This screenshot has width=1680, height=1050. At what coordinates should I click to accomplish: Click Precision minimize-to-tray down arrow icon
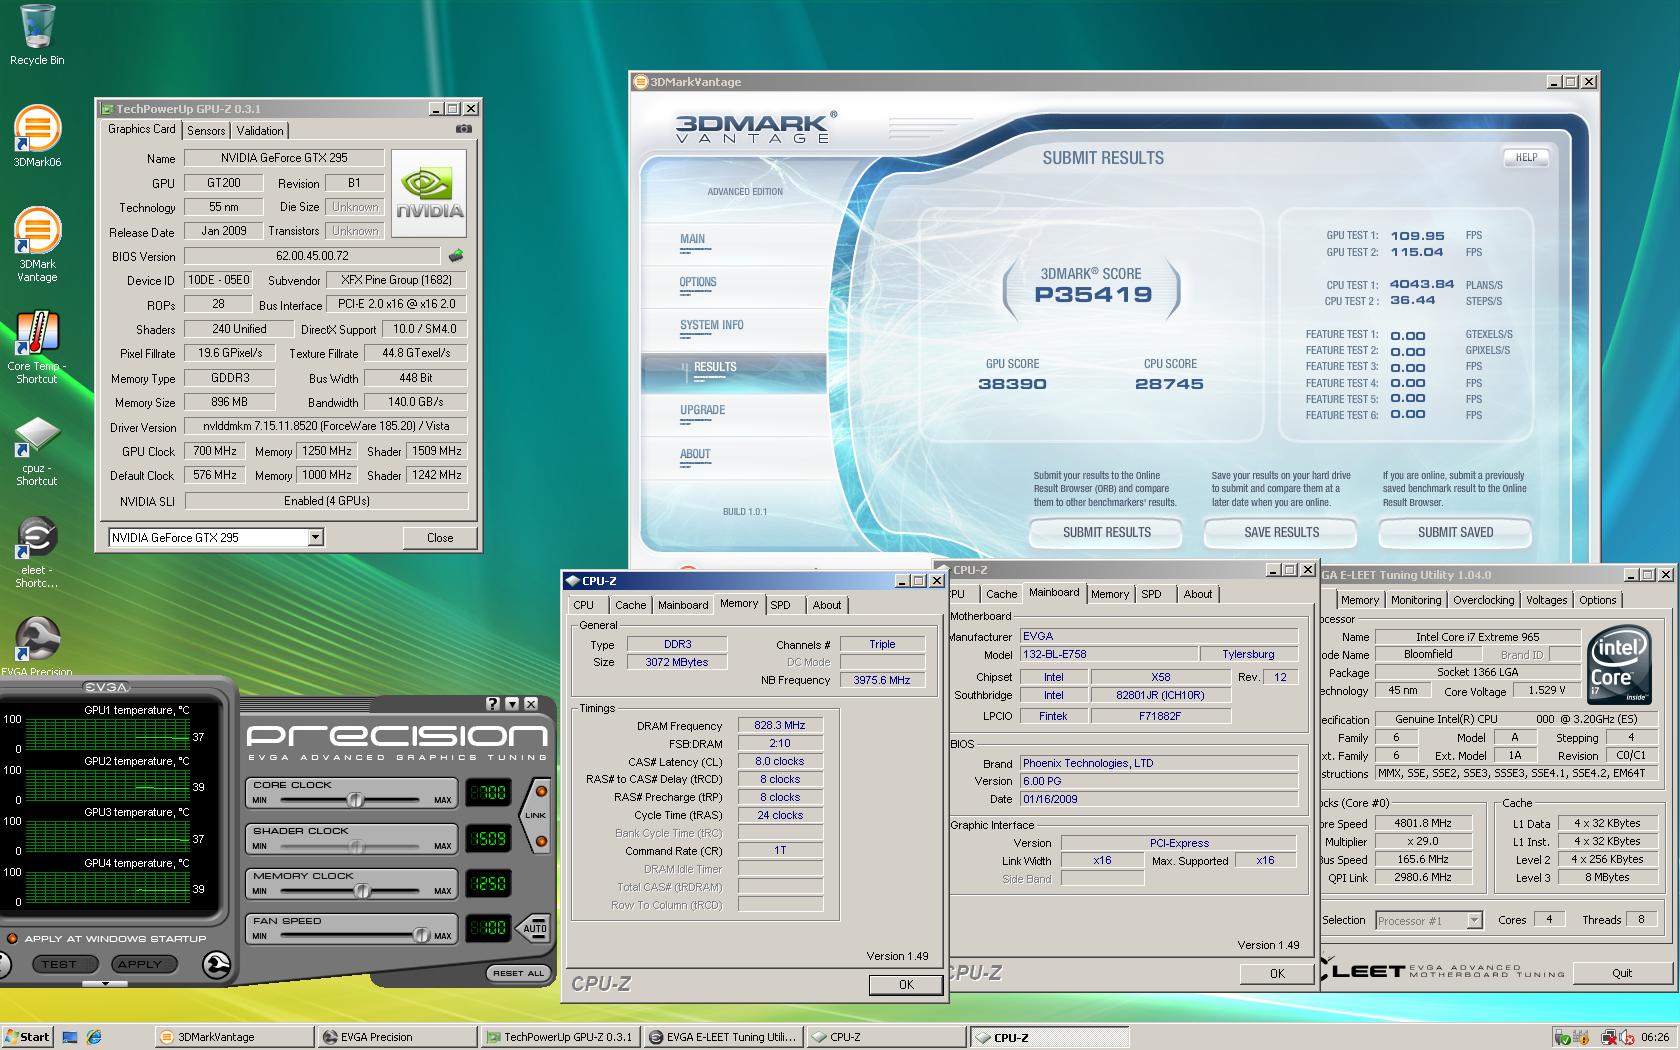[512, 704]
